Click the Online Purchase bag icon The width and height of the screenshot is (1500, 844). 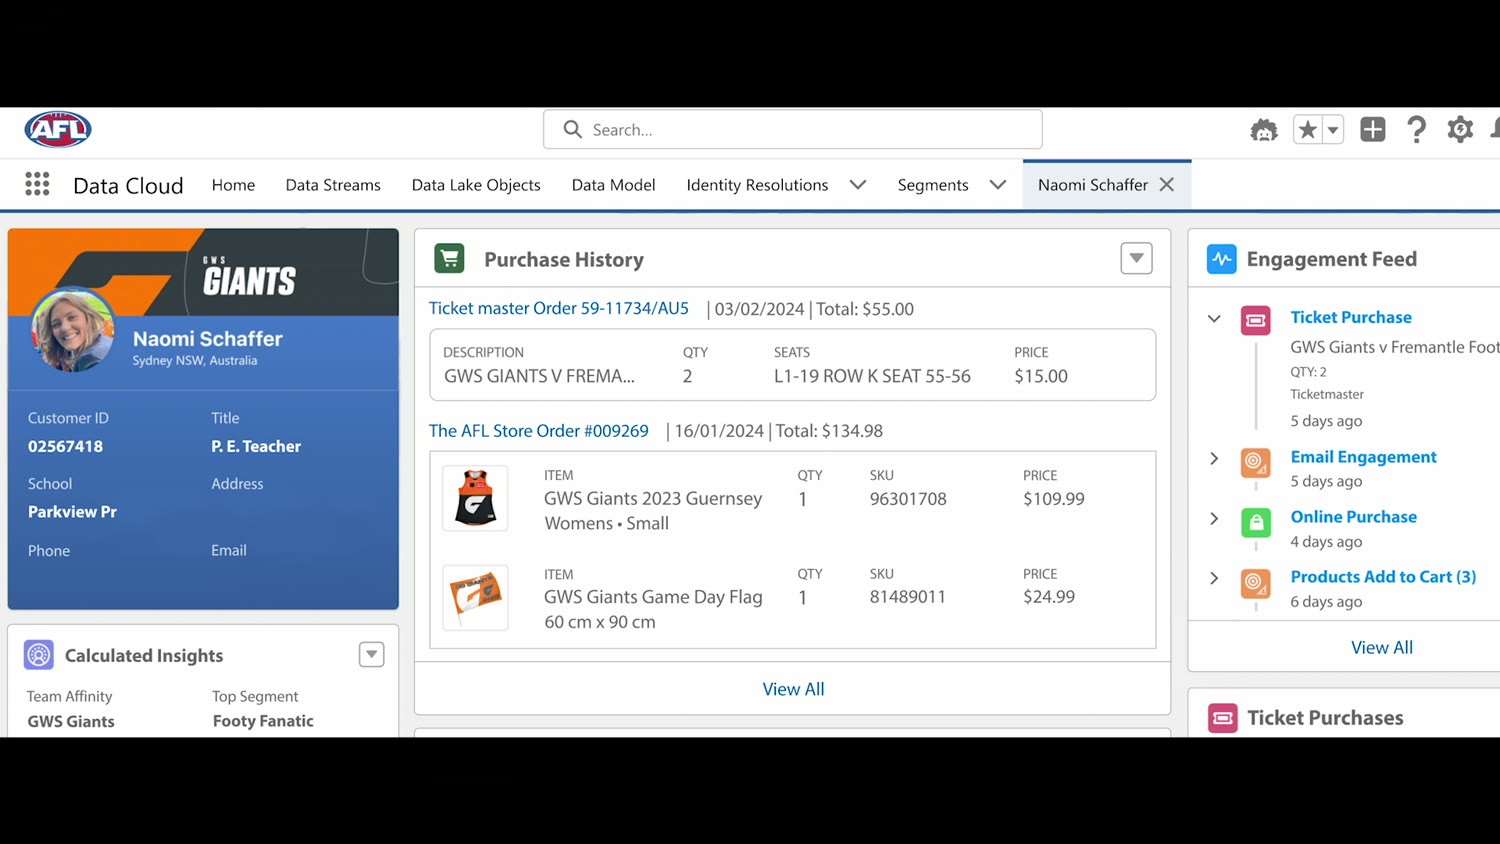click(x=1256, y=522)
